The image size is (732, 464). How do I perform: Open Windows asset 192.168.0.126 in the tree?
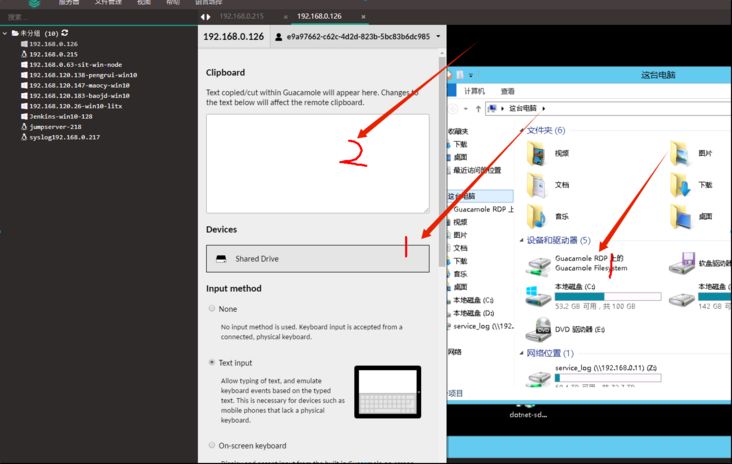(x=49, y=44)
